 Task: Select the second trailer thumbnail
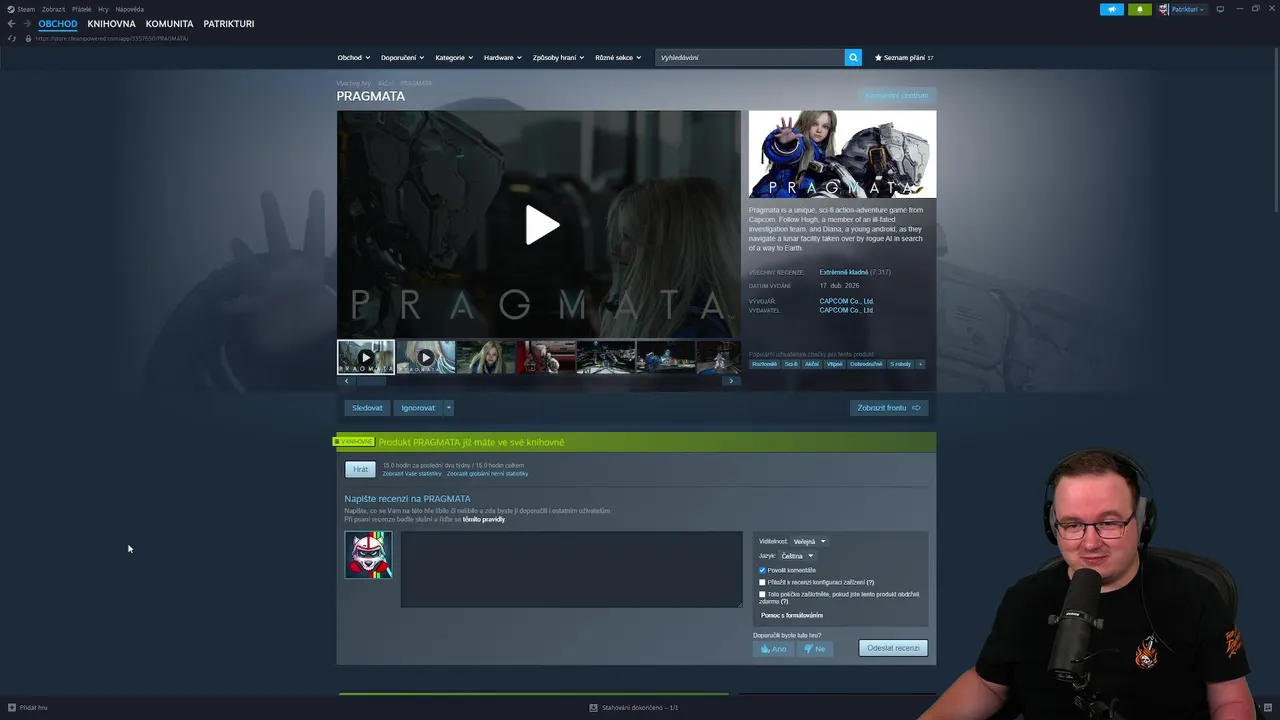click(x=425, y=357)
